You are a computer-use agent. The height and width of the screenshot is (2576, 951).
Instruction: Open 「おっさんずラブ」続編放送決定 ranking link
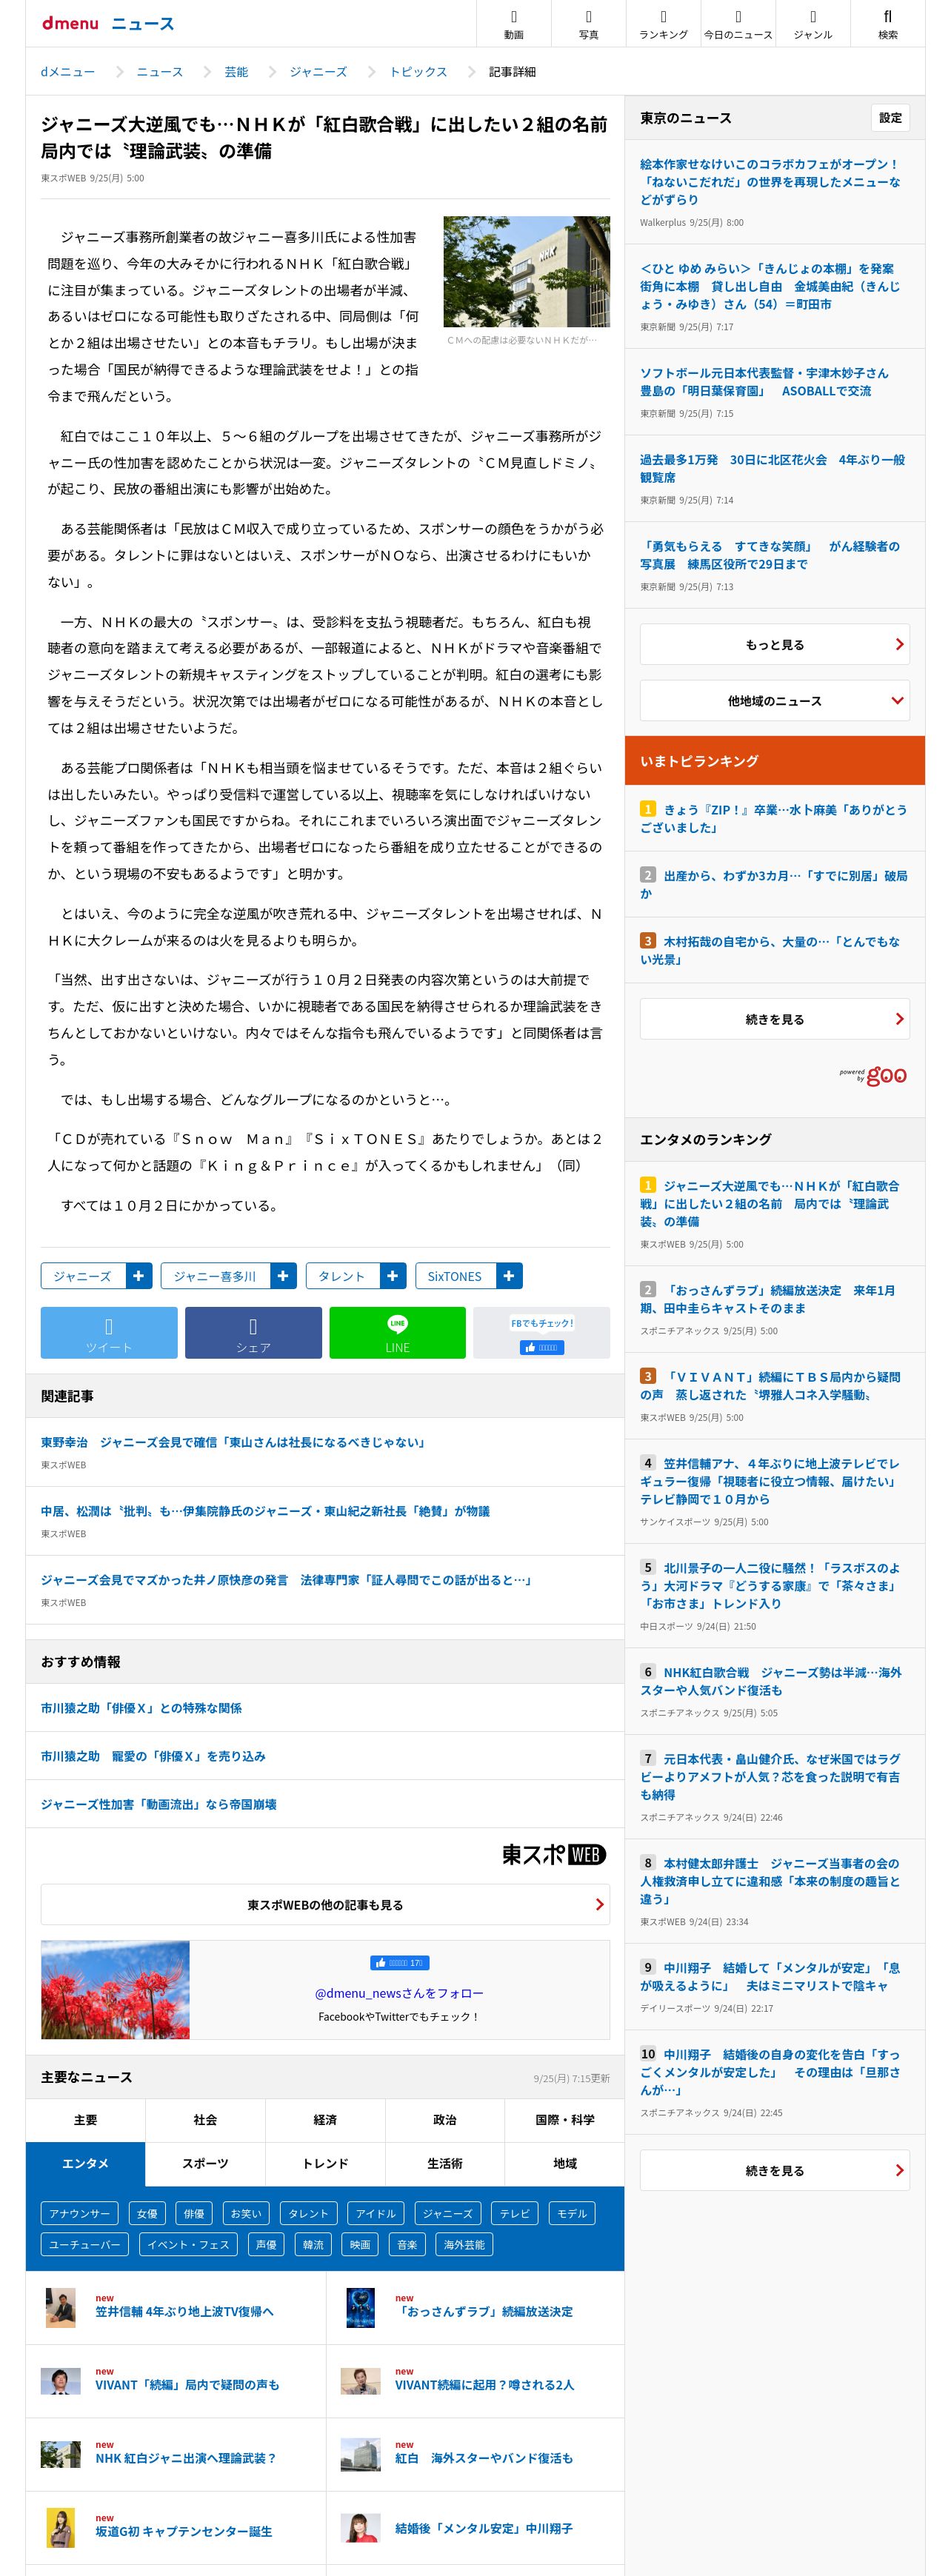(x=768, y=1299)
